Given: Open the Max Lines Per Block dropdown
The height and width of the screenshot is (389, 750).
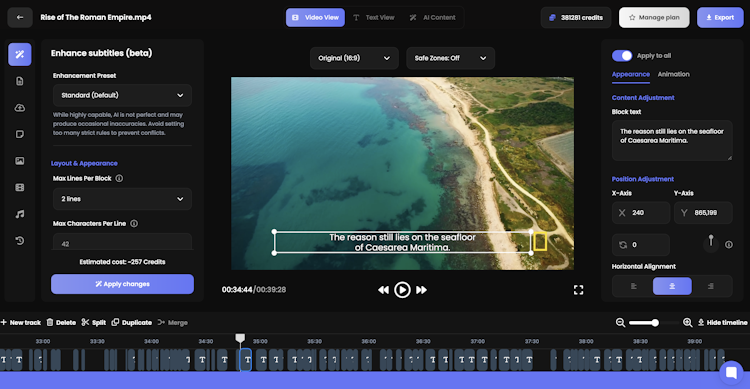Looking at the screenshot, I should tap(122, 199).
